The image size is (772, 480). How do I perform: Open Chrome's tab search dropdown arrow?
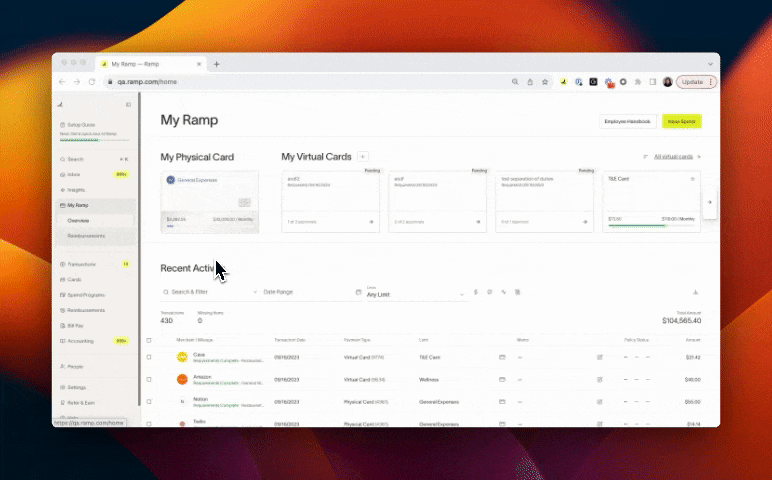coord(710,64)
